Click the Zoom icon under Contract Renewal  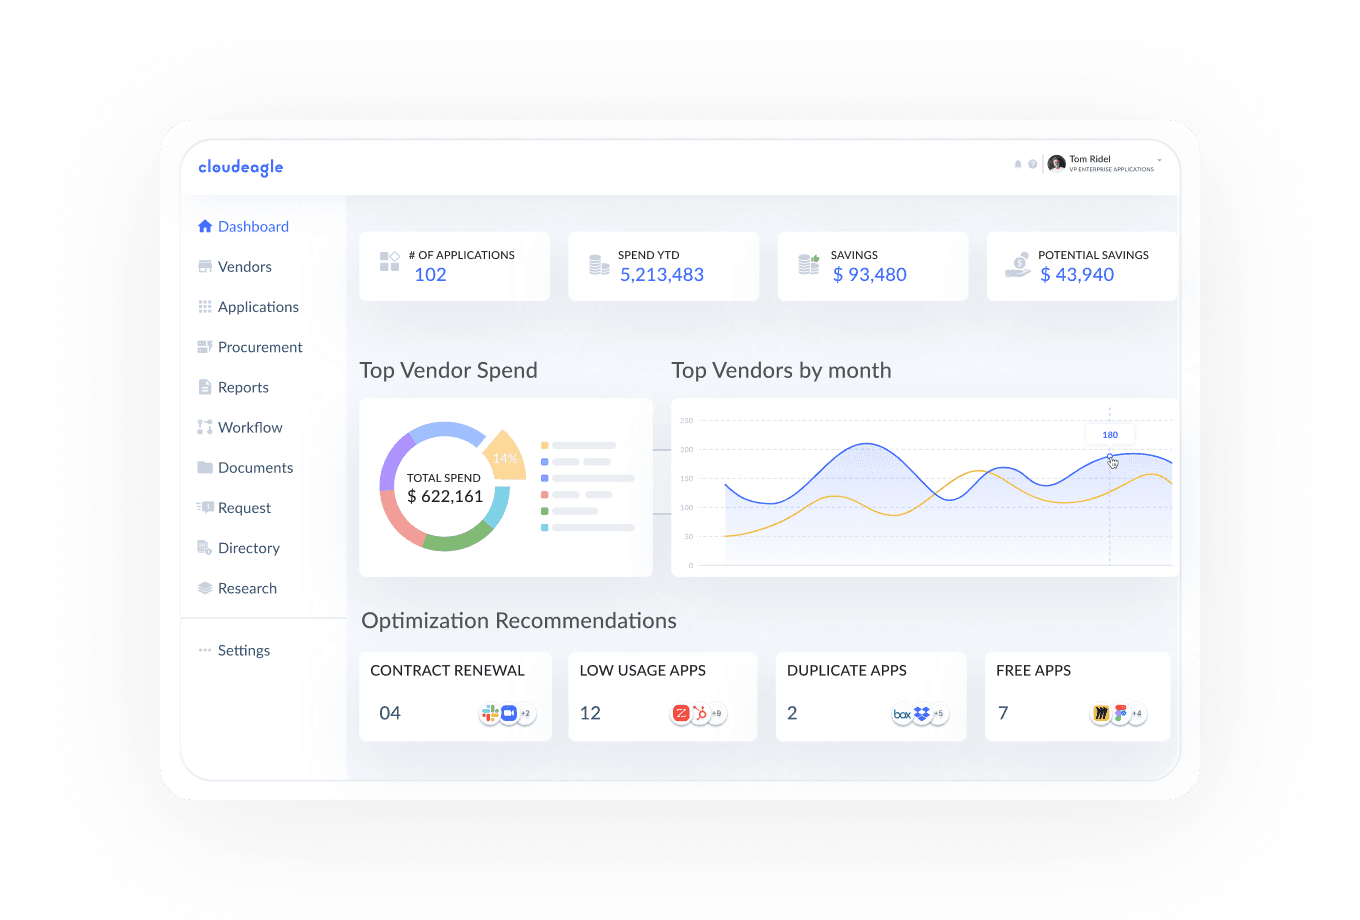[x=508, y=713]
